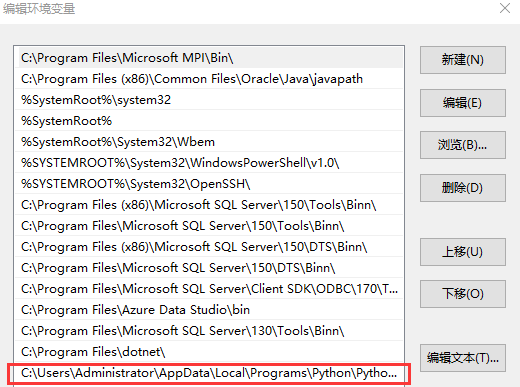Screen dimensions: 520x387
Task: Move entry down with 下移(O)
Action: click(x=463, y=294)
